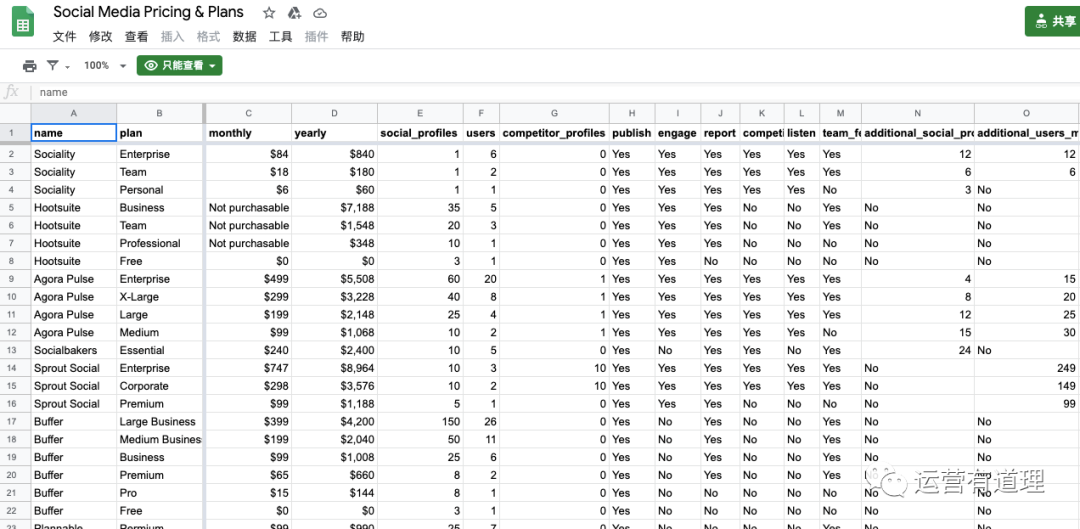Select the X-Large plan cell

tap(160, 297)
